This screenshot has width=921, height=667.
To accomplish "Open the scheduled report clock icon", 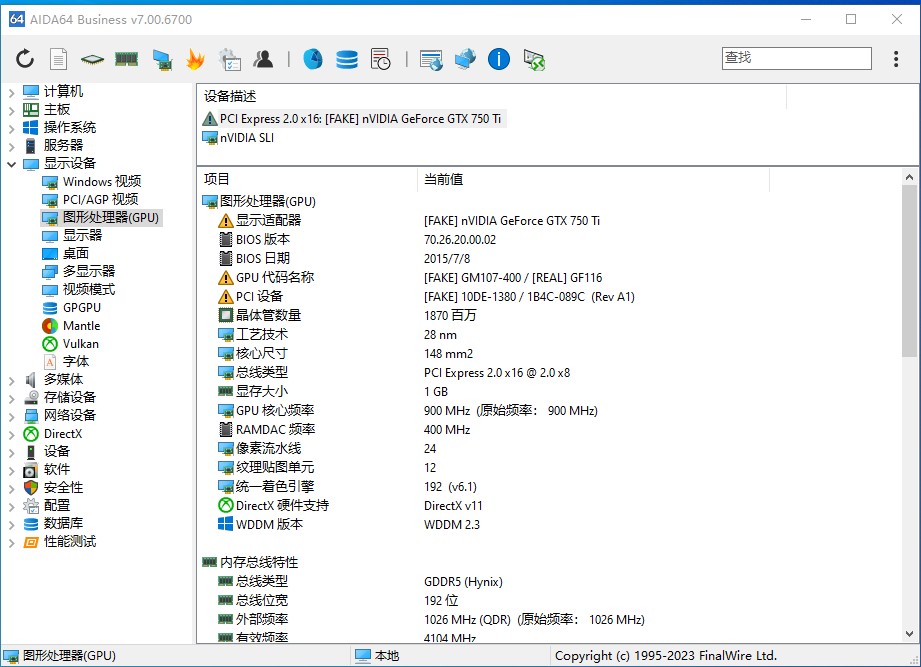I will pos(381,59).
